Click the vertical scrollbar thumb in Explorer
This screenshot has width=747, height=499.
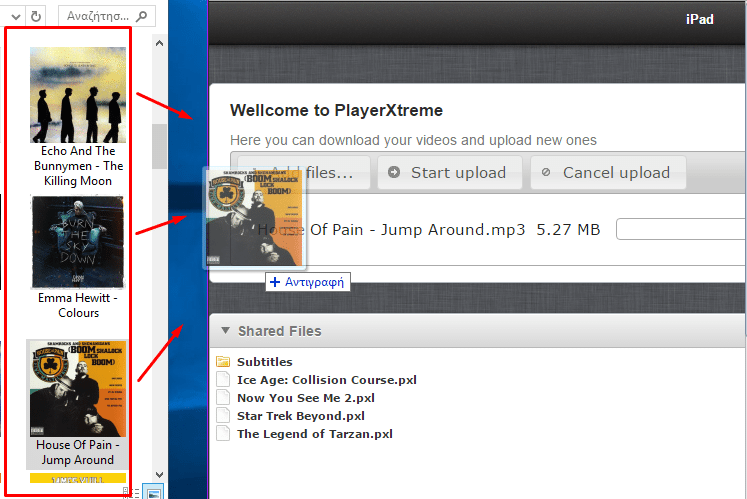click(x=159, y=146)
